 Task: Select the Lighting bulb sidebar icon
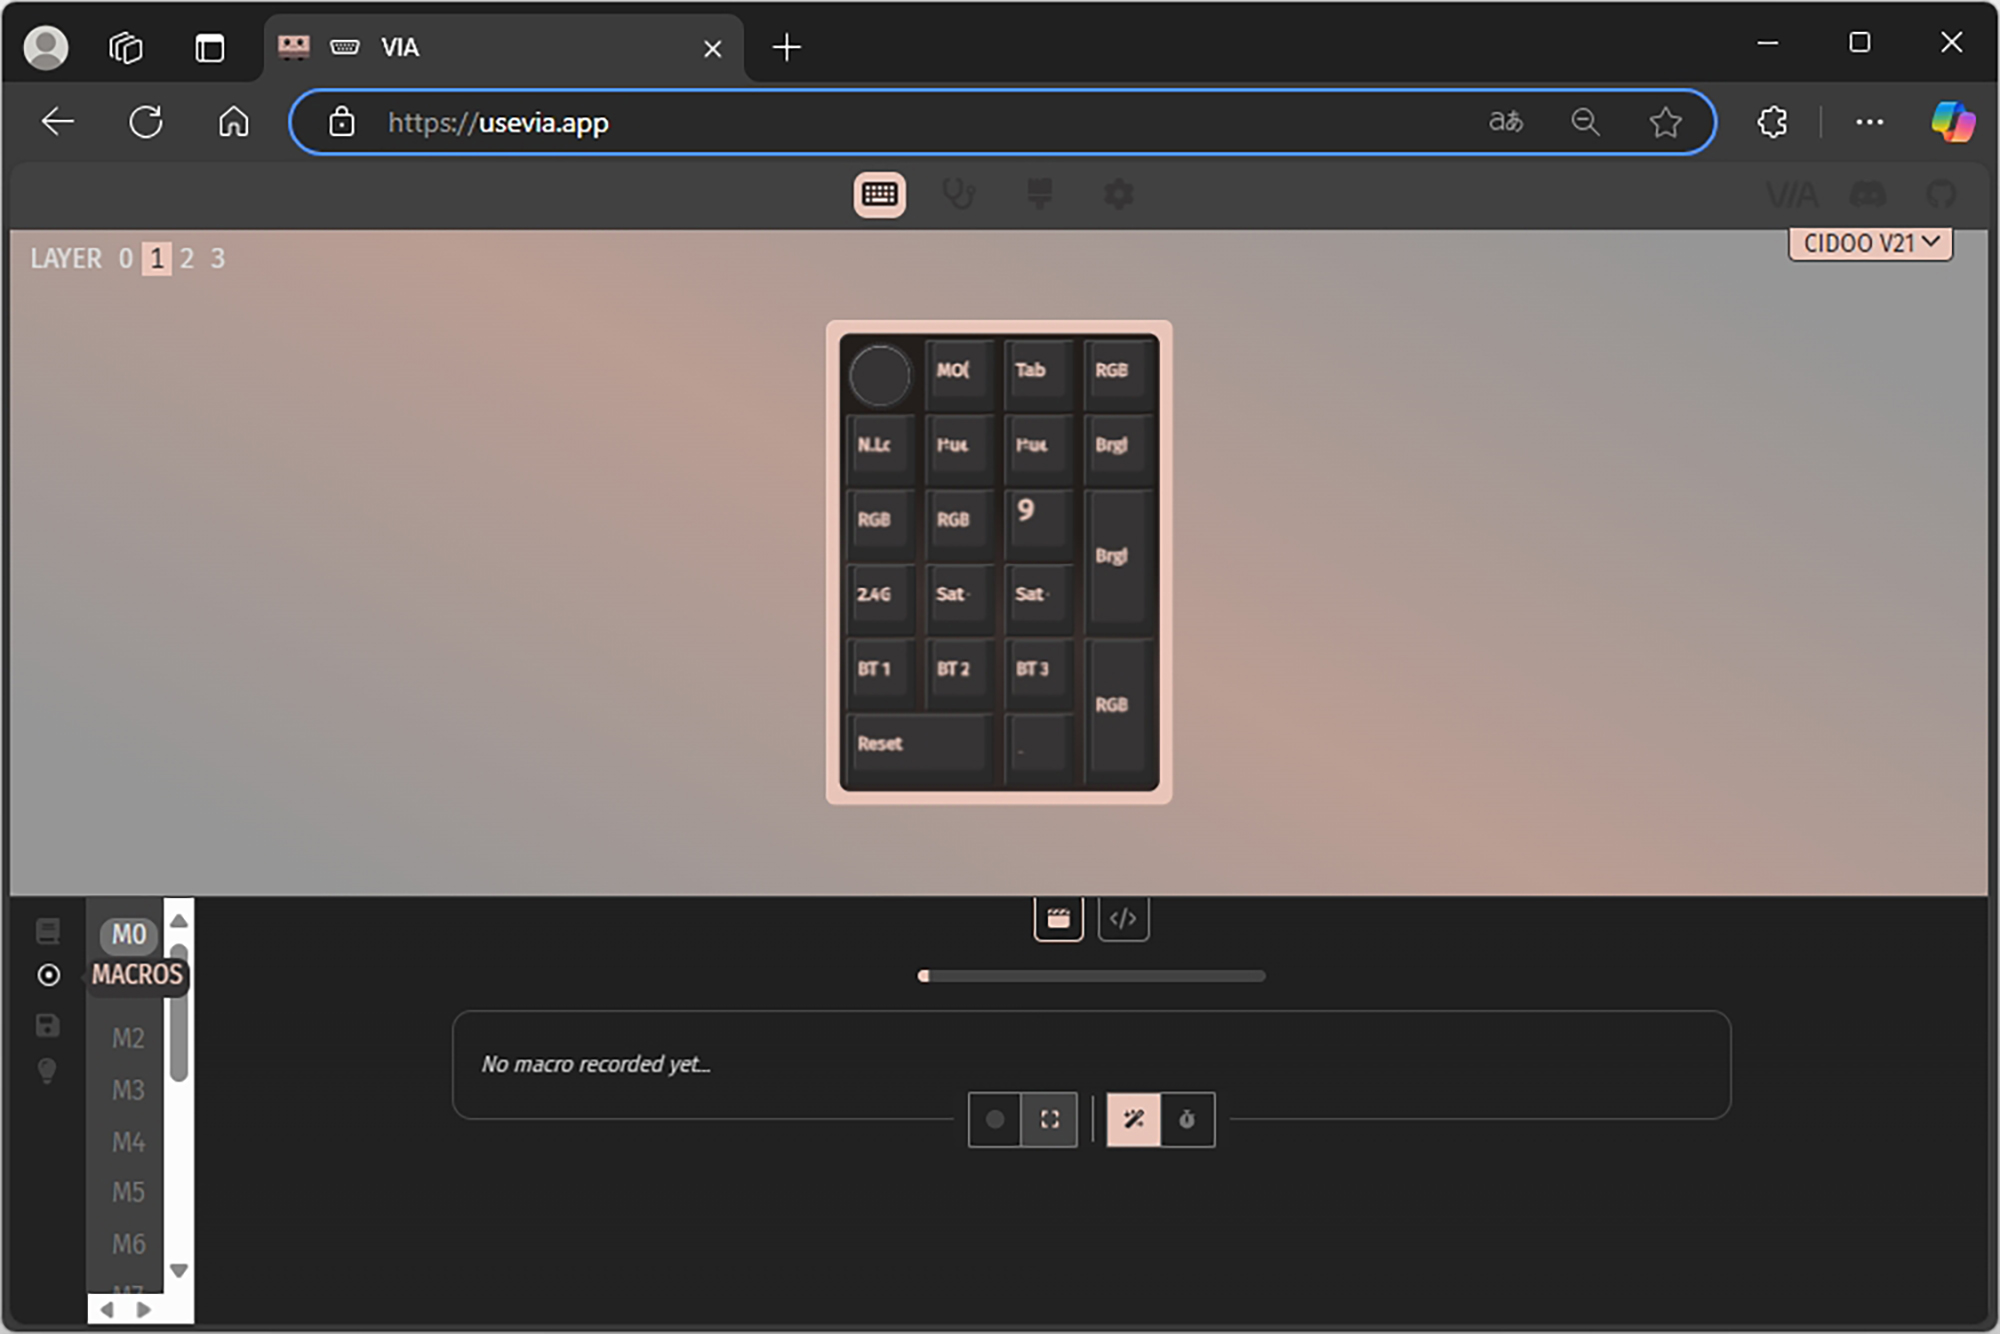tap(47, 1071)
